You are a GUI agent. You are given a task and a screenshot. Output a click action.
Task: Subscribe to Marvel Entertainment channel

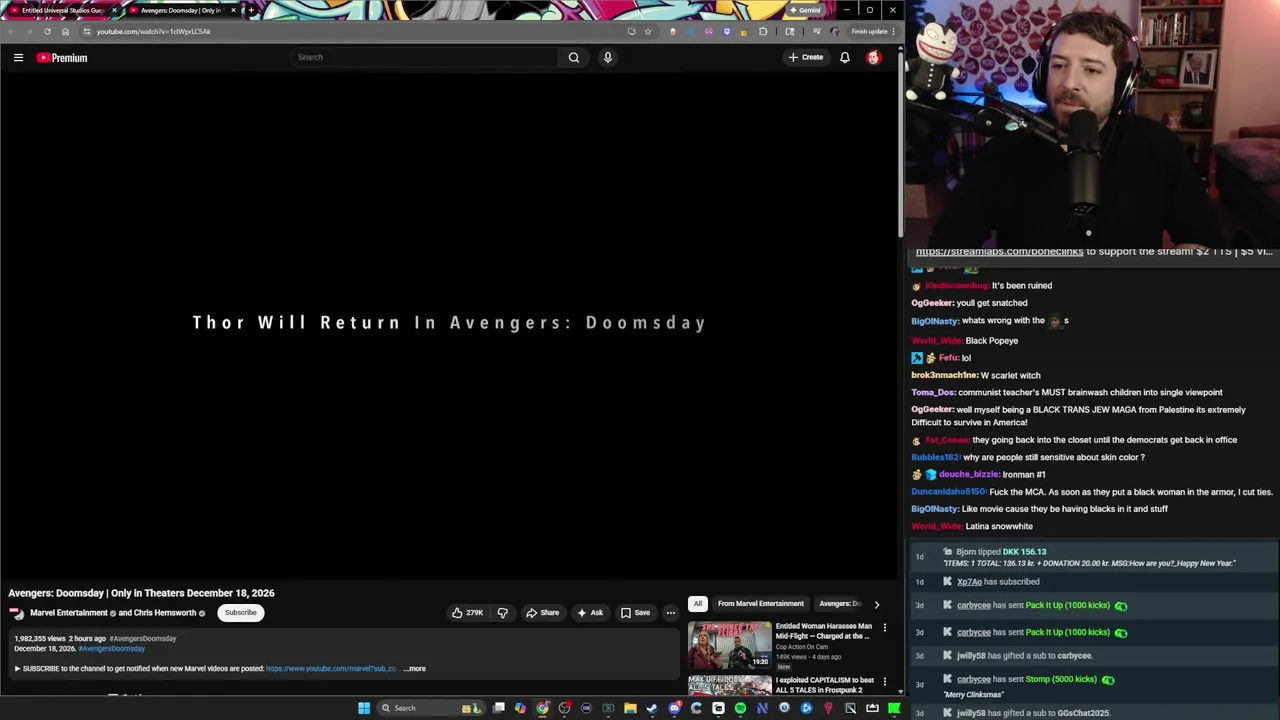click(240, 613)
